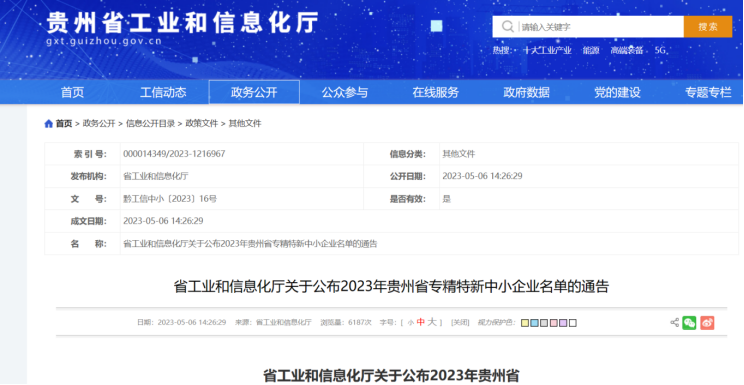Image resolution: width=744 pixels, height=385 pixels.
Task: Select white eye-protection color swatch
Action: tap(573, 323)
